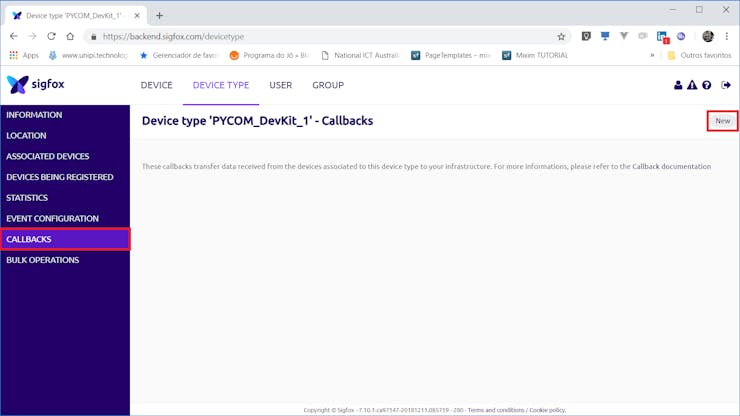Open the help question mark icon
740x416 pixels.
pos(706,85)
